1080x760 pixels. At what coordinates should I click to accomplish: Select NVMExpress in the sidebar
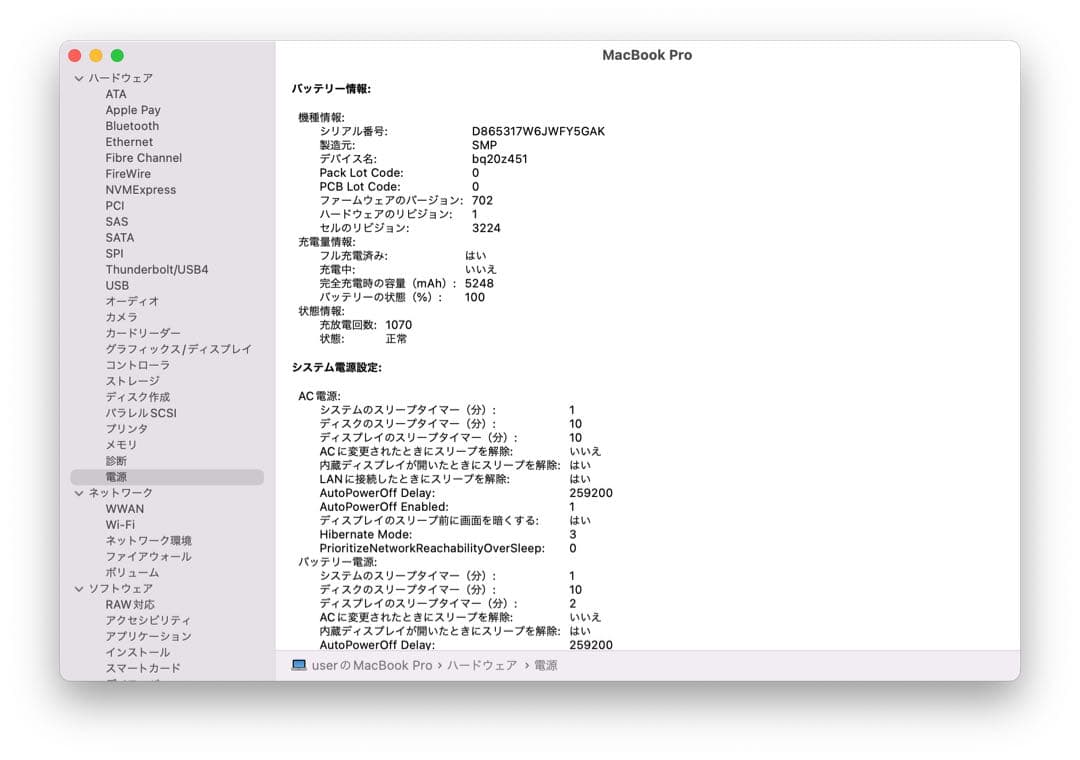pyautogui.click(x=141, y=189)
